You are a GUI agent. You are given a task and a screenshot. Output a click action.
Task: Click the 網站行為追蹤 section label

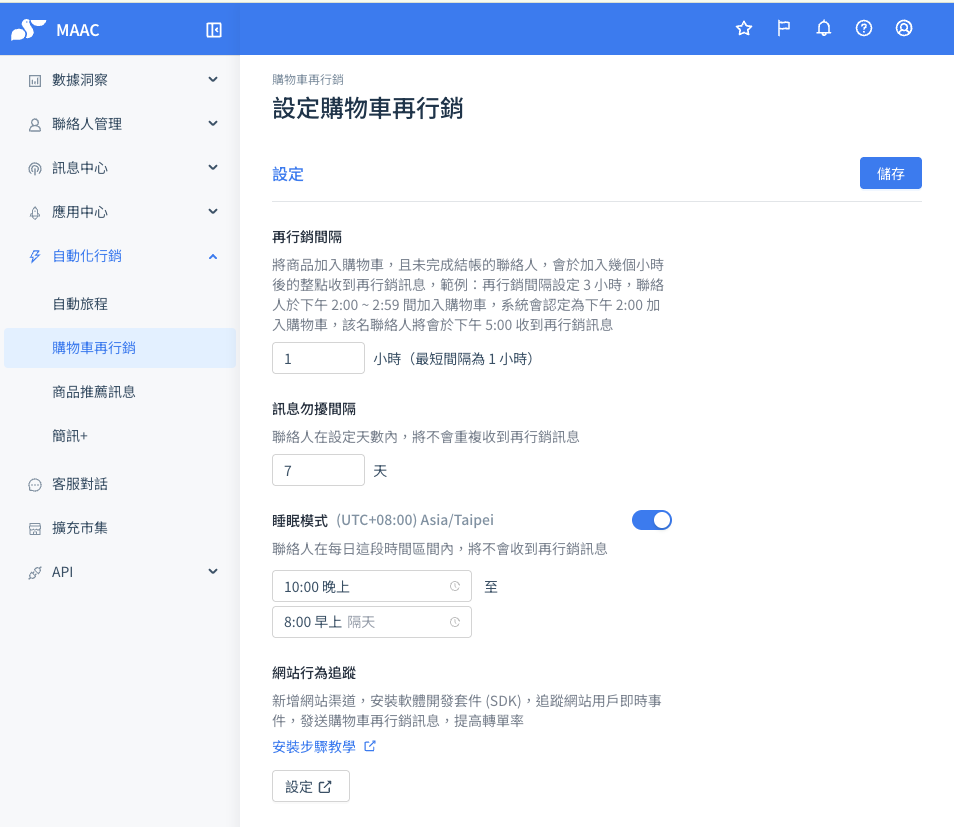tap(314, 673)
